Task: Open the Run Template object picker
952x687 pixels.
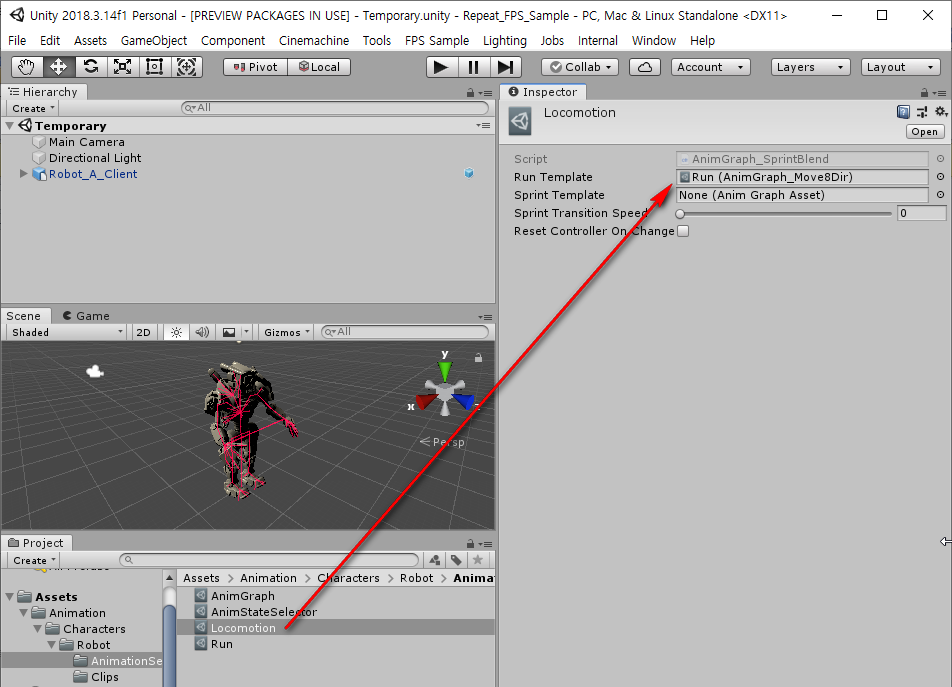Action: (x=940, y=177)
